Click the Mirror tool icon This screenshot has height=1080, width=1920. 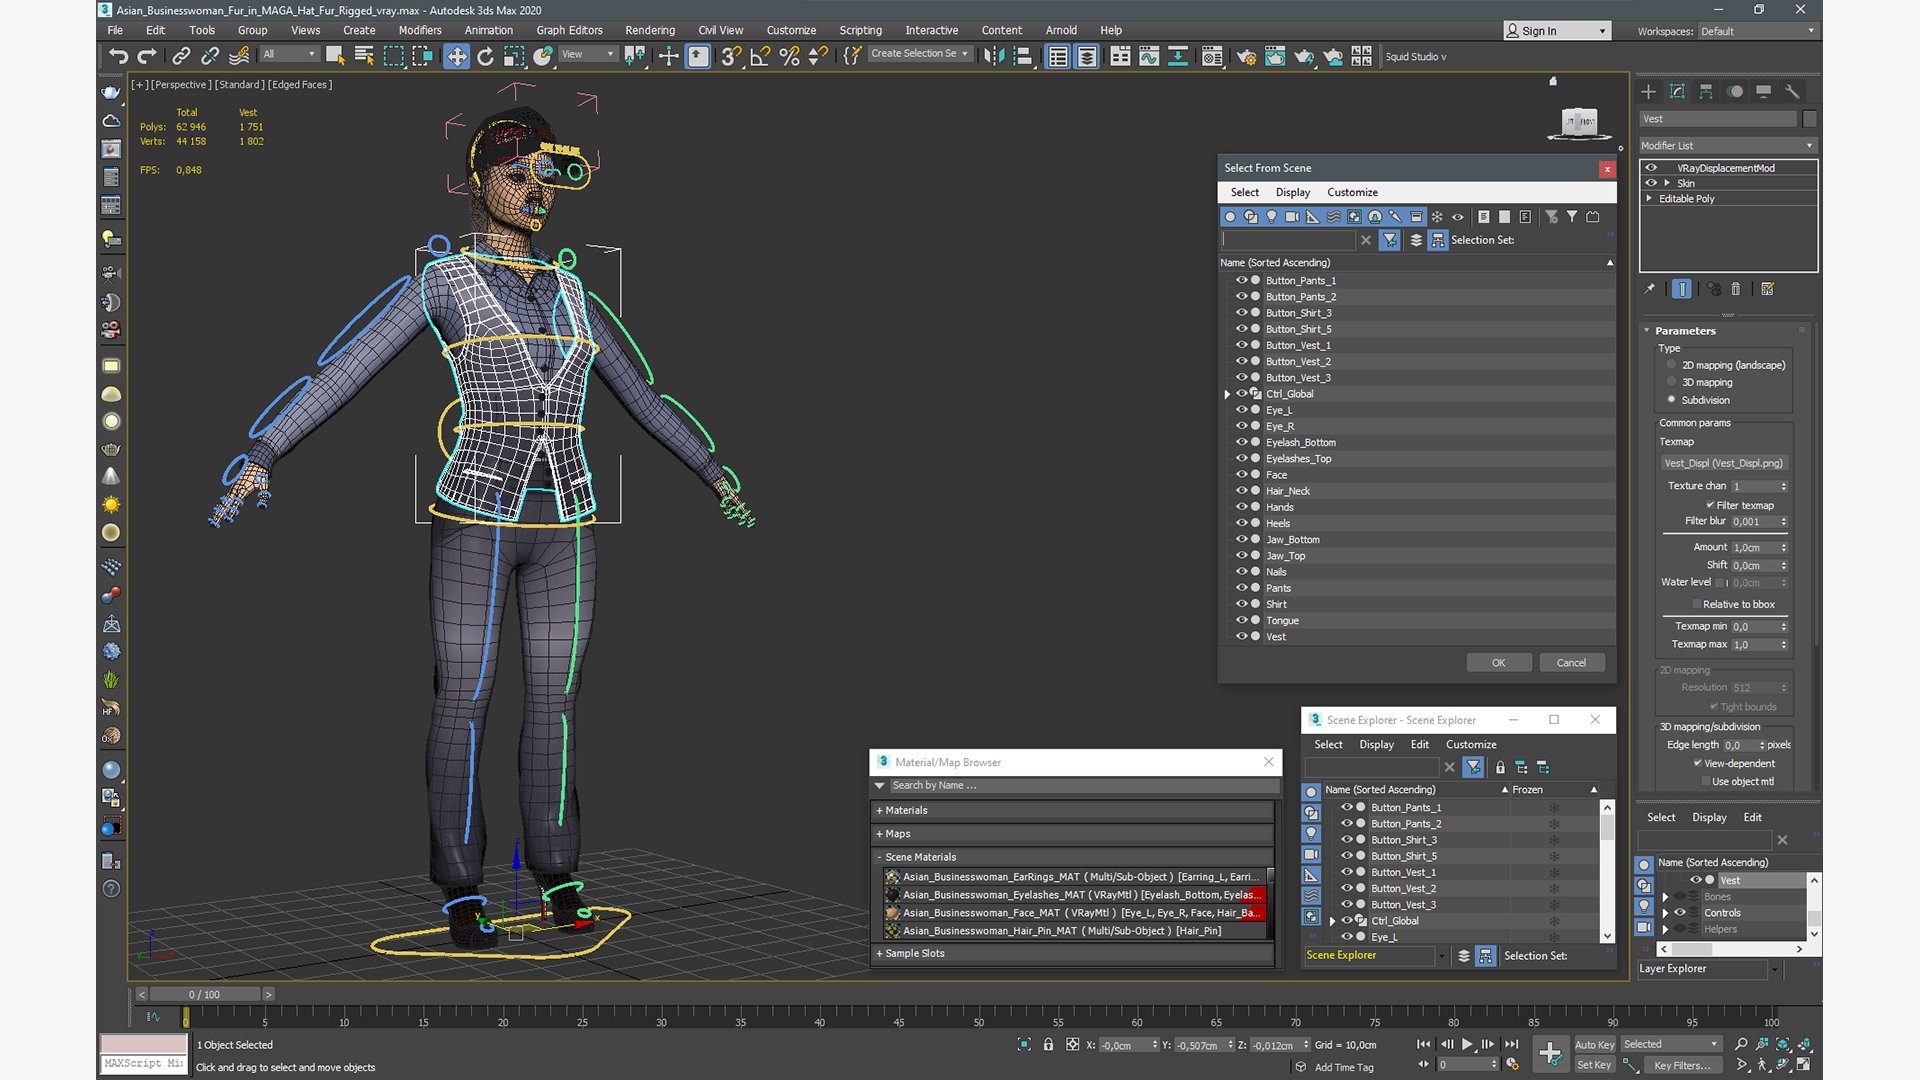pyautogui.click(x=993, y=56)
